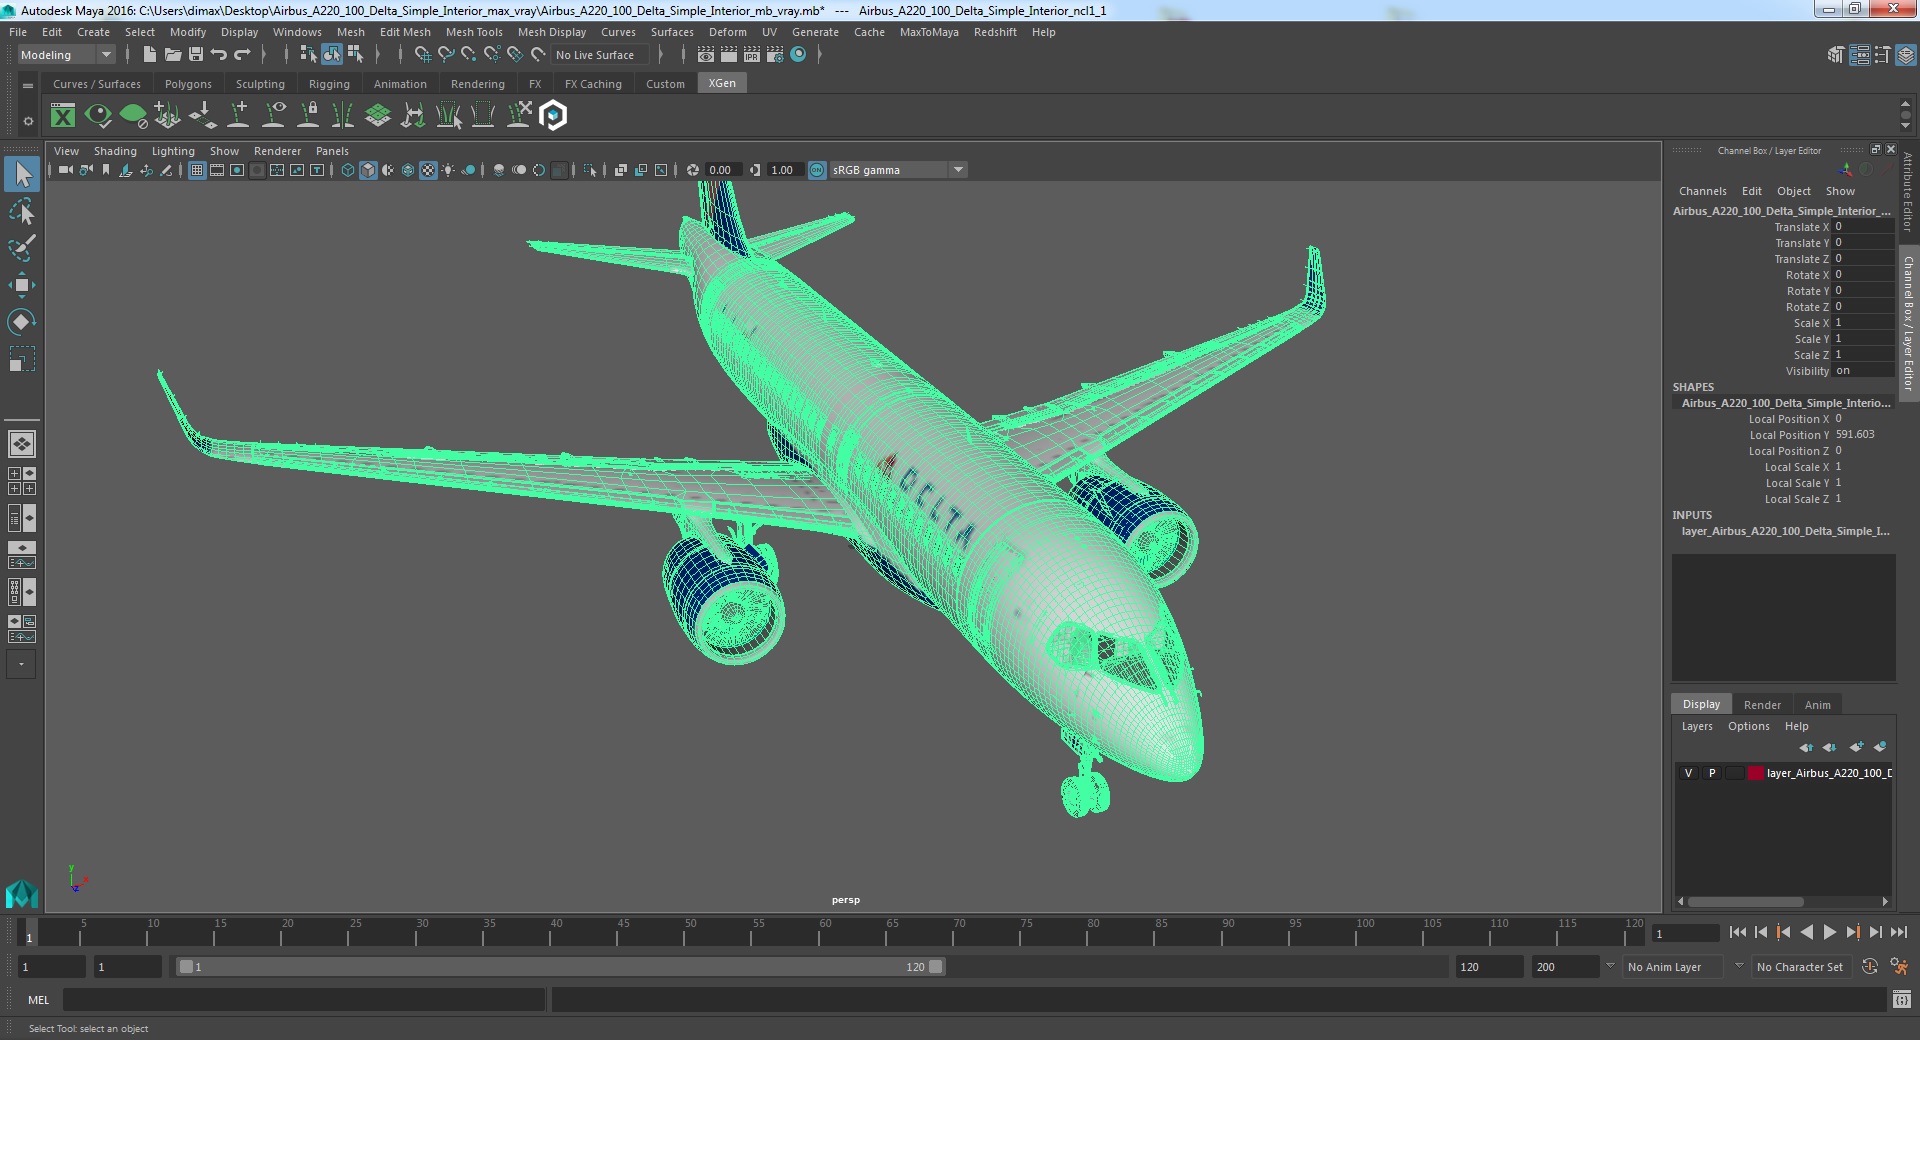Toggle viewport grid display button
Screen dimensions: 1920x1158
pyautogui.click(x=197, y=170)
